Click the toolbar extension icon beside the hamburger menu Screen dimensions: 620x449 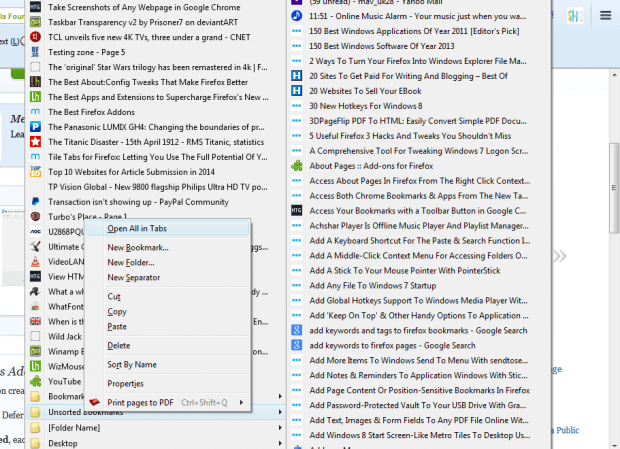575,16
